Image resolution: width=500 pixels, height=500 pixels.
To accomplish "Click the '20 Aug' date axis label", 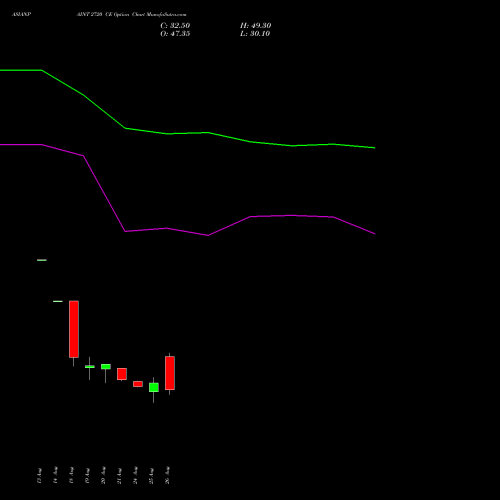I will click(103, 476).
